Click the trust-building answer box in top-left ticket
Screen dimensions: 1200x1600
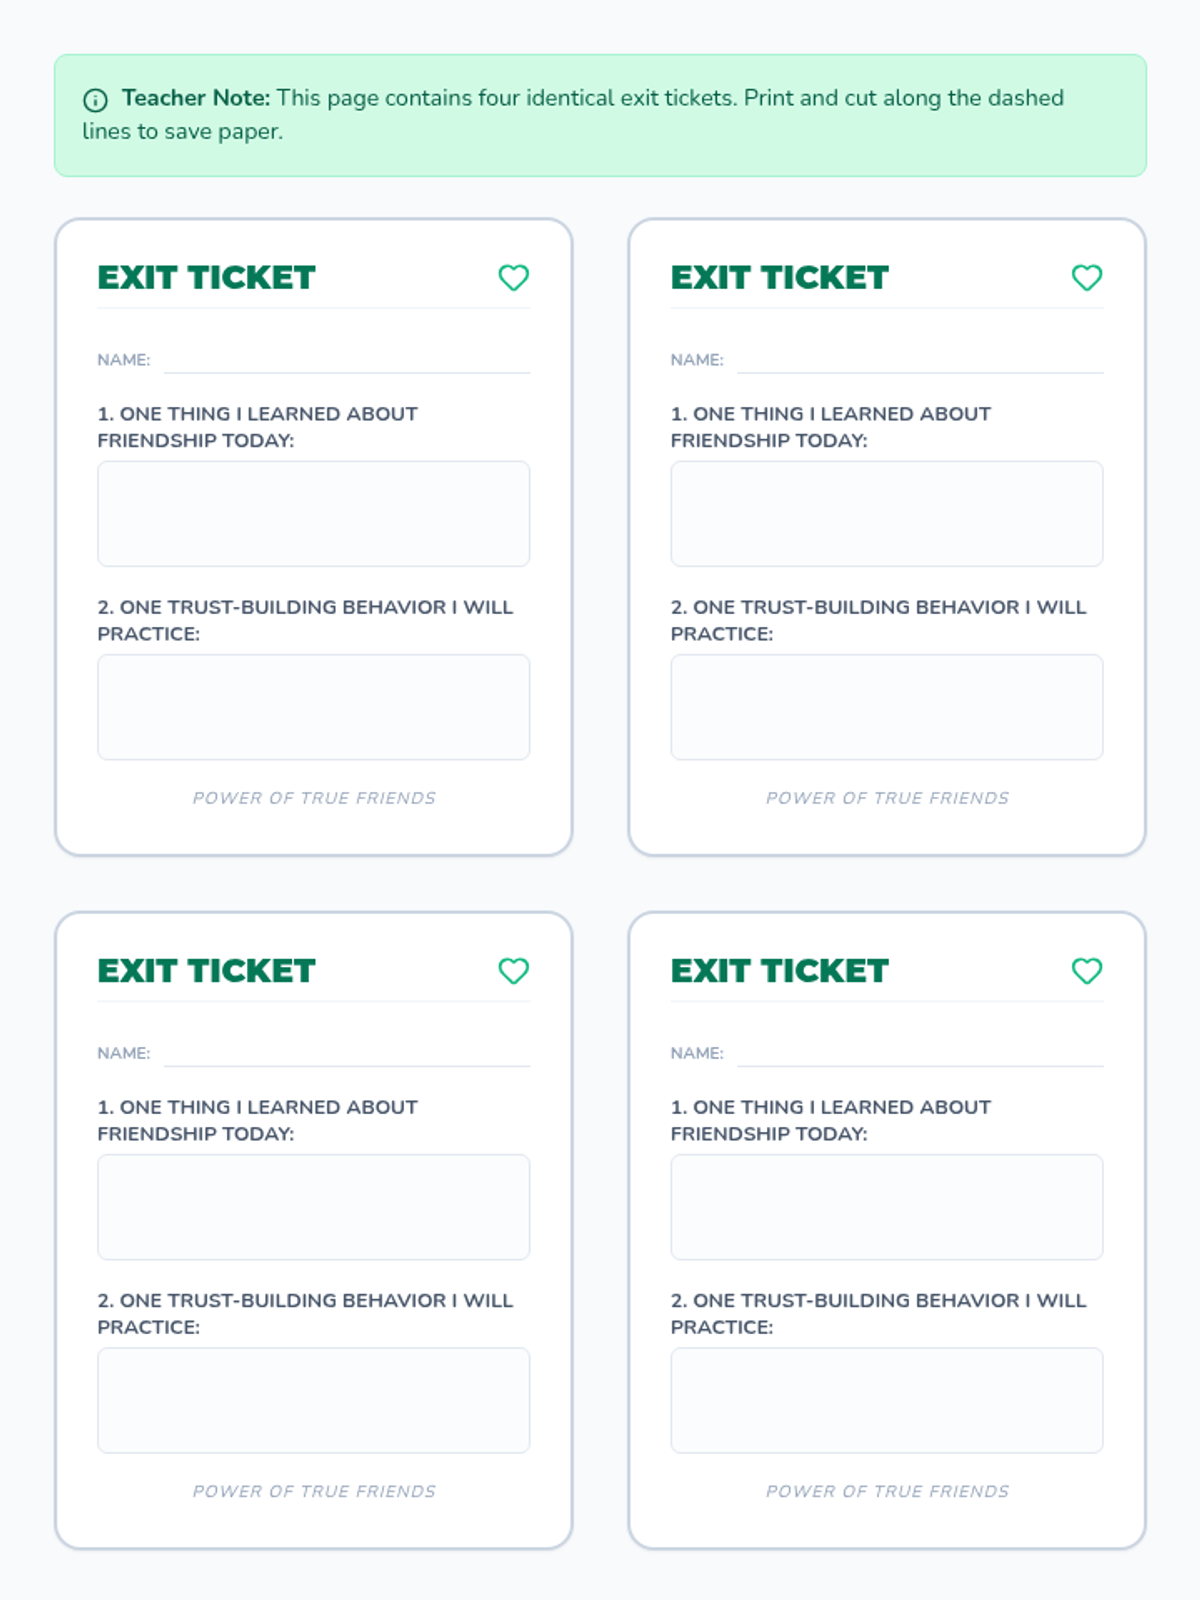(x=313, y=707)
